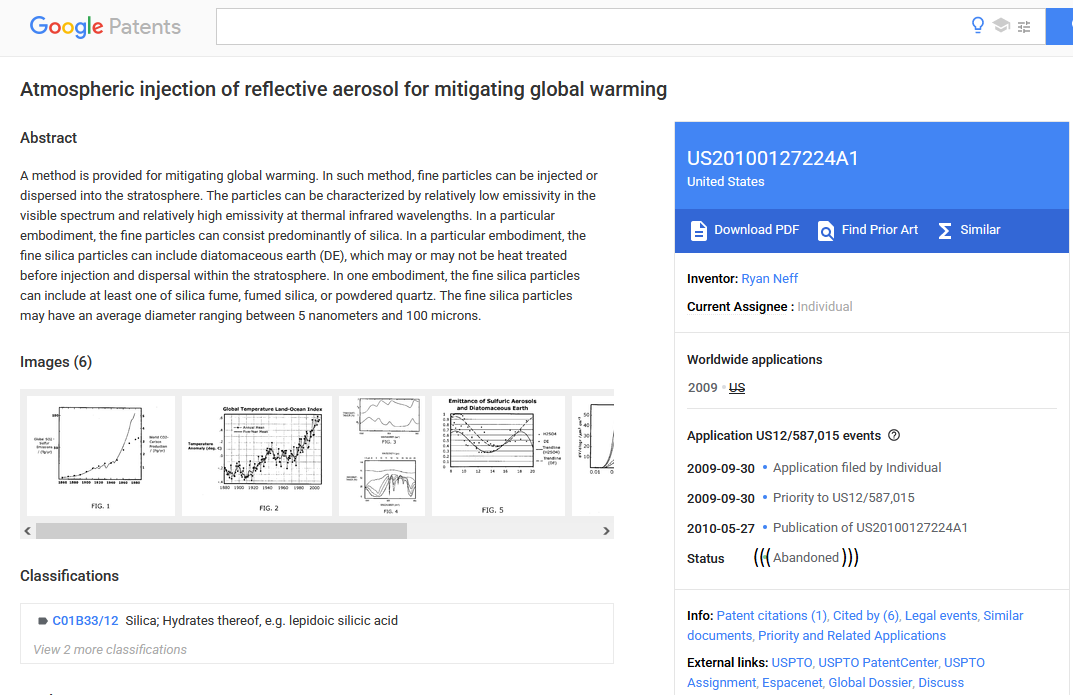Image resolution: width=1073 pixels, height=695 pixels.
Task: Open USPTO Assignment link
Action: pyautogui.click(x=964, y=662)
